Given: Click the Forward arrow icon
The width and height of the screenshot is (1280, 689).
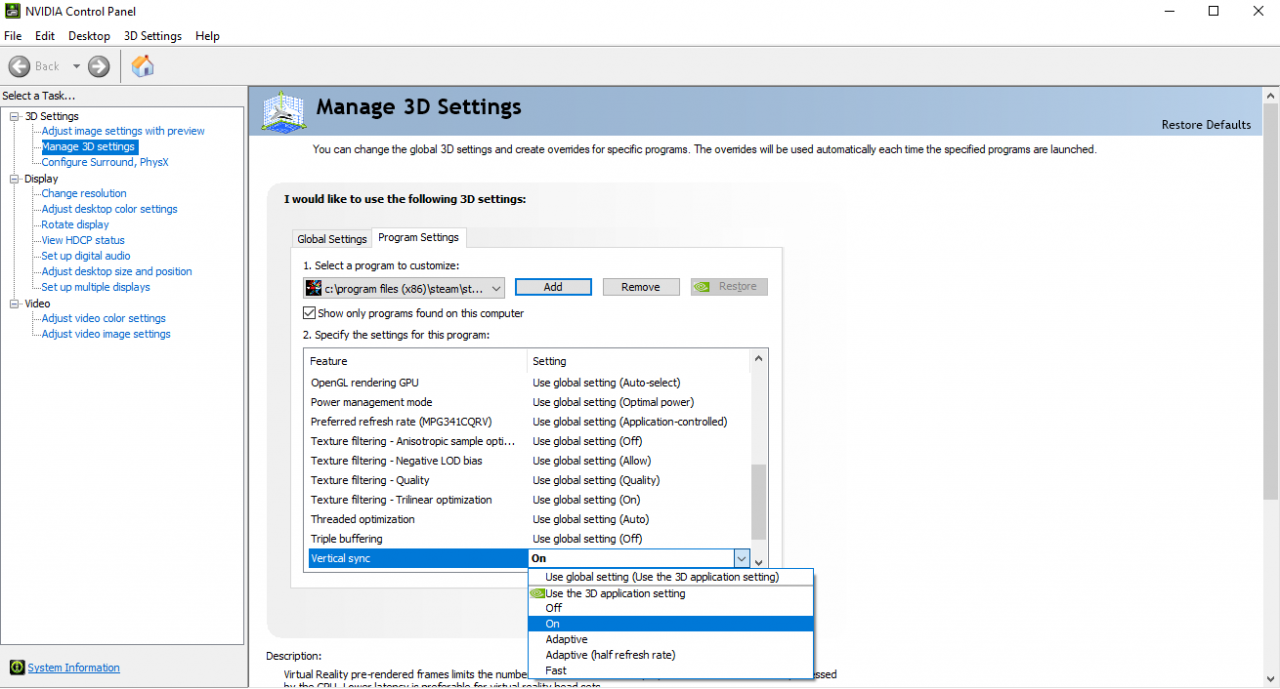Looking at the screenshot, I should [x=98, y=66].
